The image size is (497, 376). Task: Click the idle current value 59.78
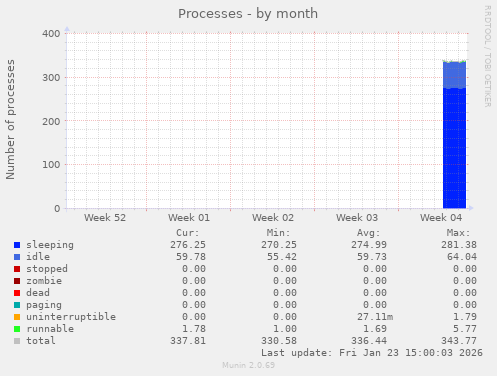pos(191,257)
